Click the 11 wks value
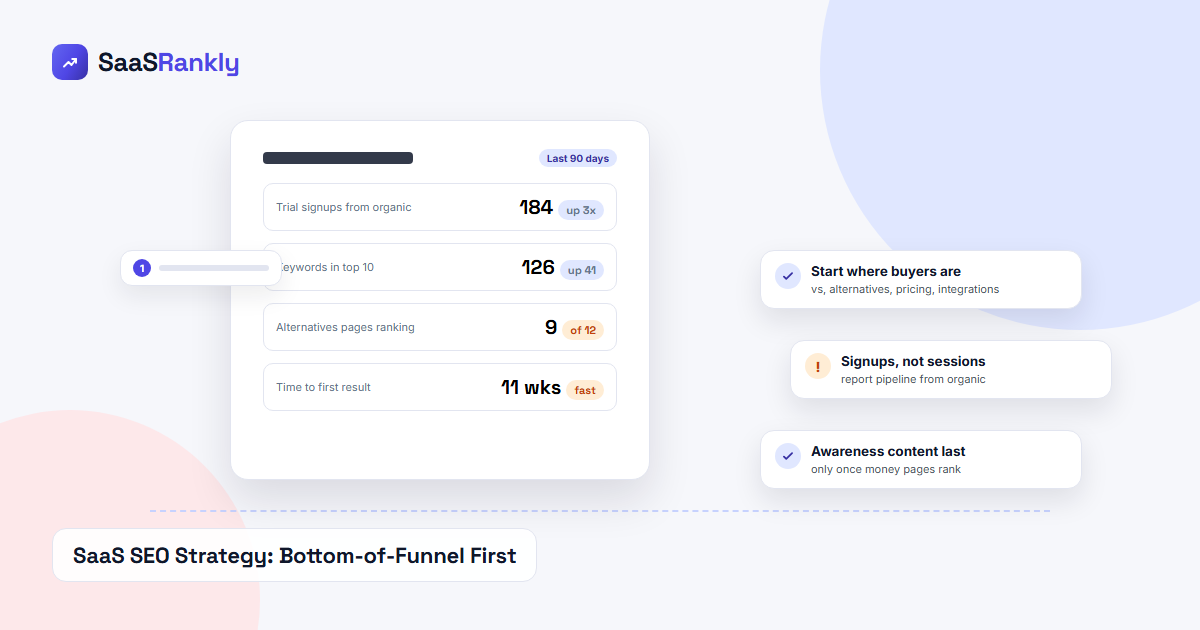Image resolution: width=1200 pixels, height=630 pixels. [531, 387]
